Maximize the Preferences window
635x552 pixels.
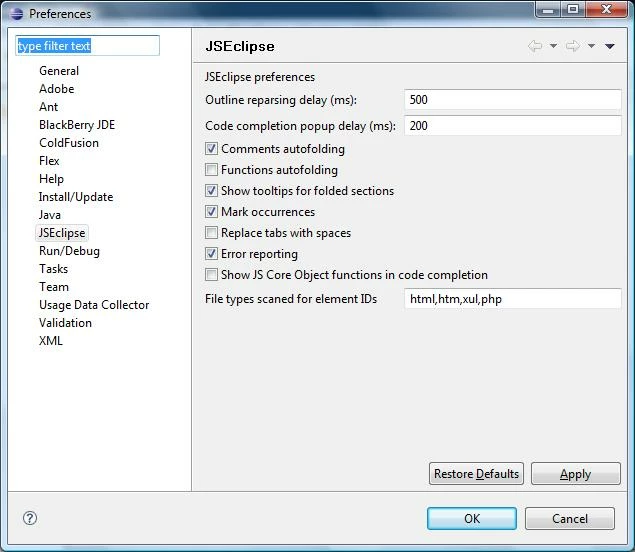[x=573, y=9]
